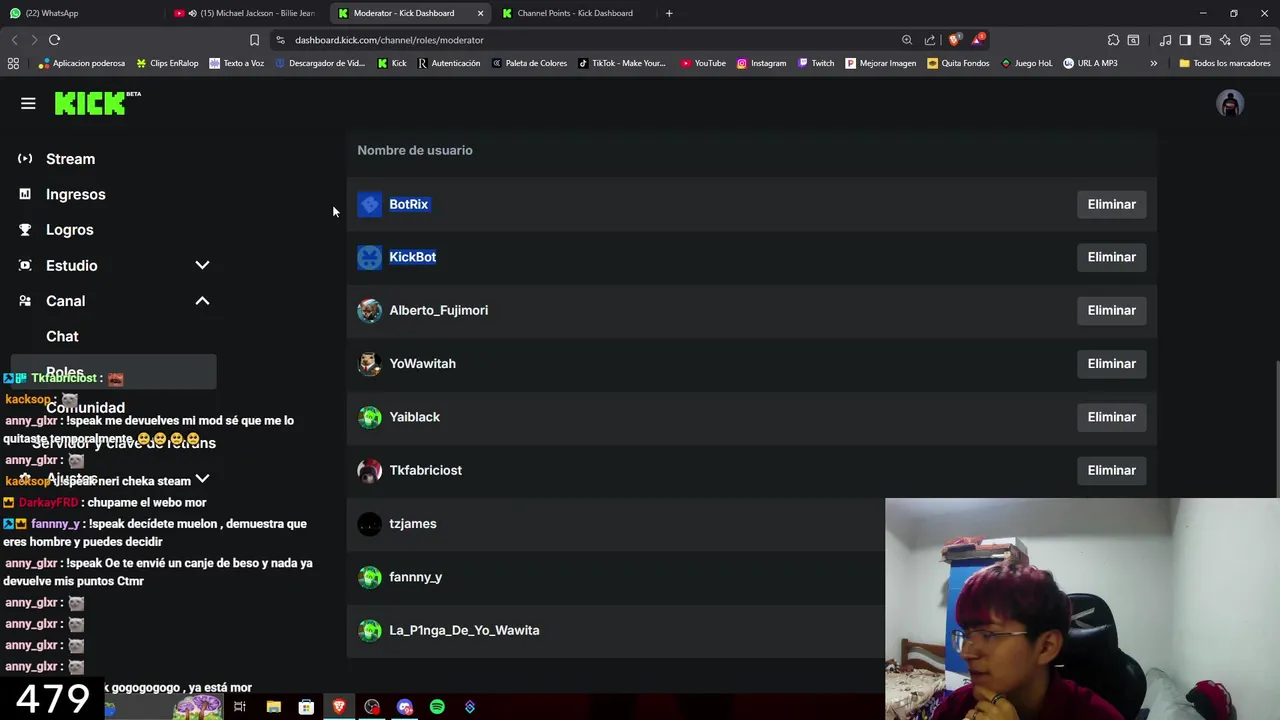
Task: Select the username text tzjames
Action: click(x=412, y=524)
